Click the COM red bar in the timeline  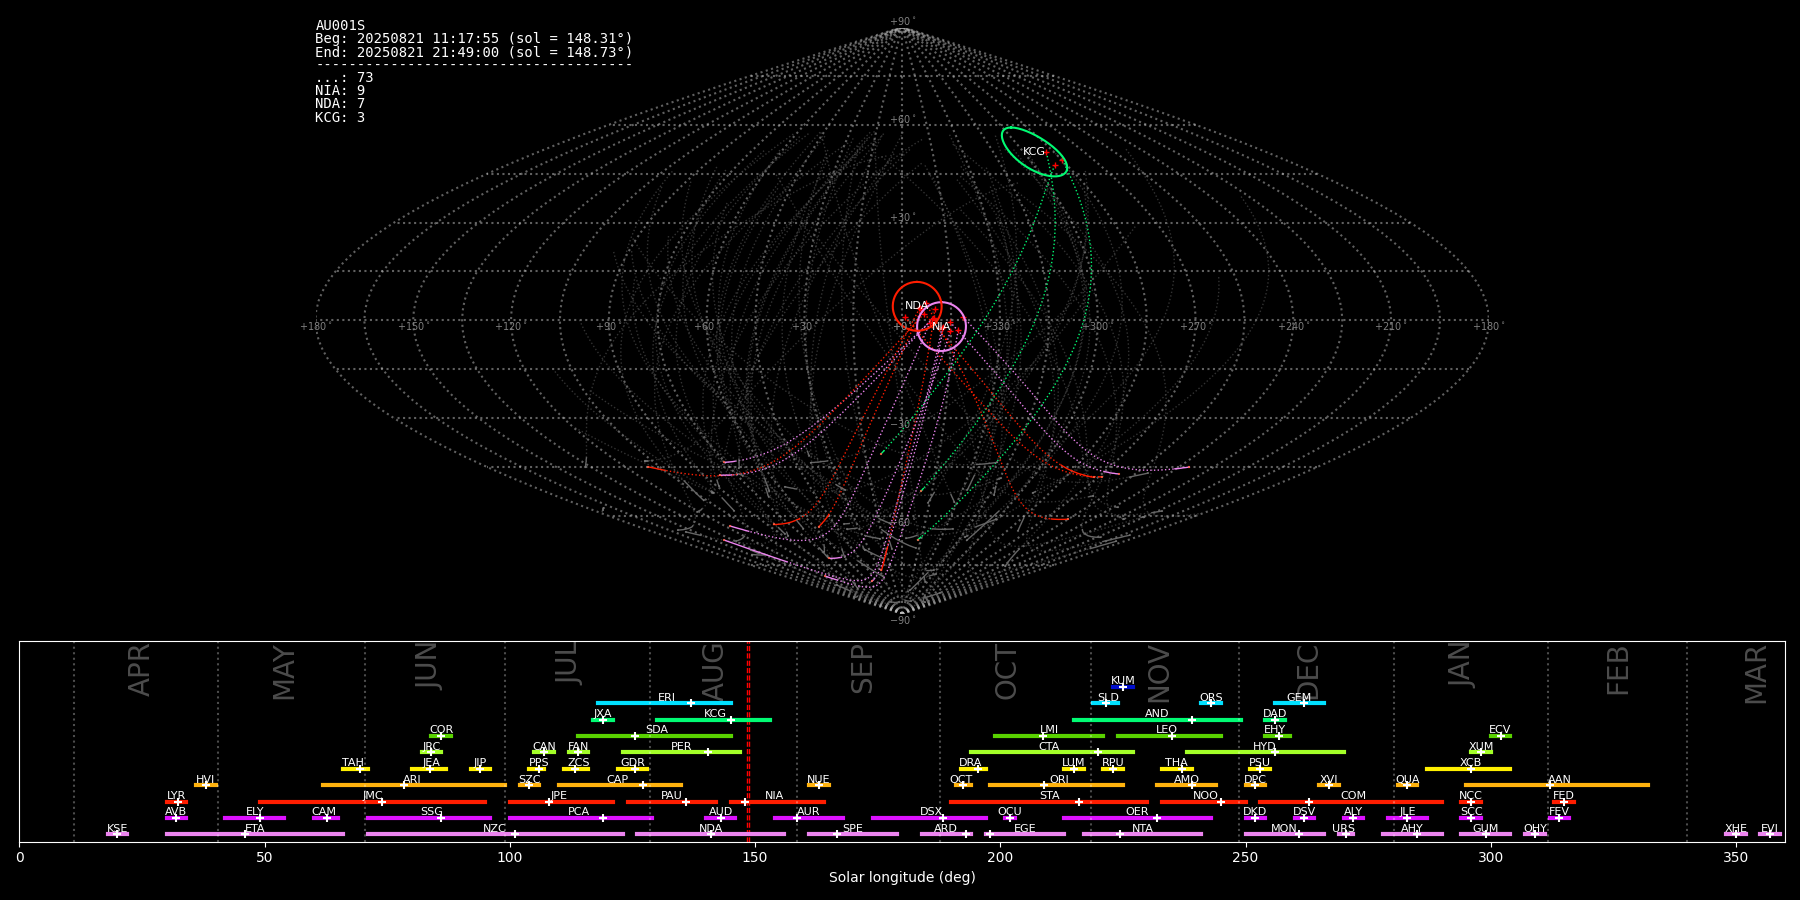[1351, 802]
